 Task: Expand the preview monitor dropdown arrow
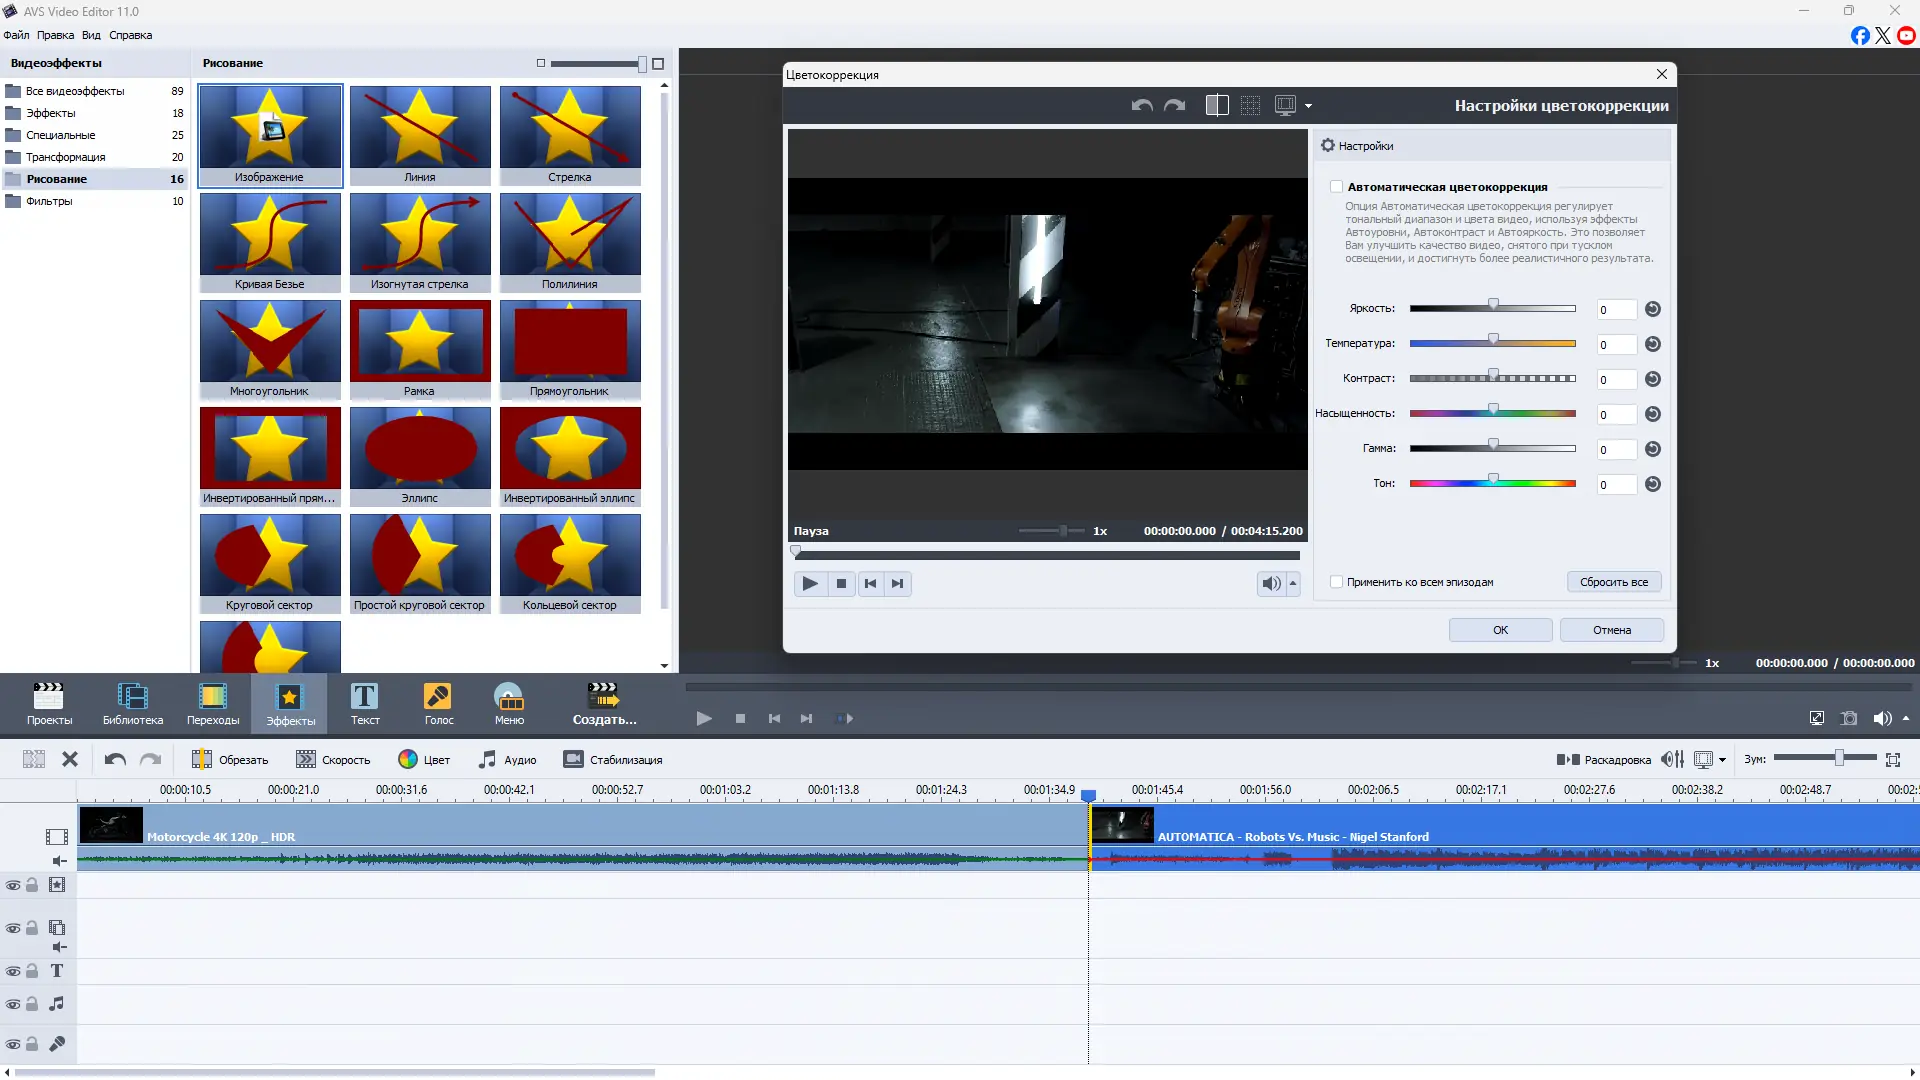coord(1308,106)
